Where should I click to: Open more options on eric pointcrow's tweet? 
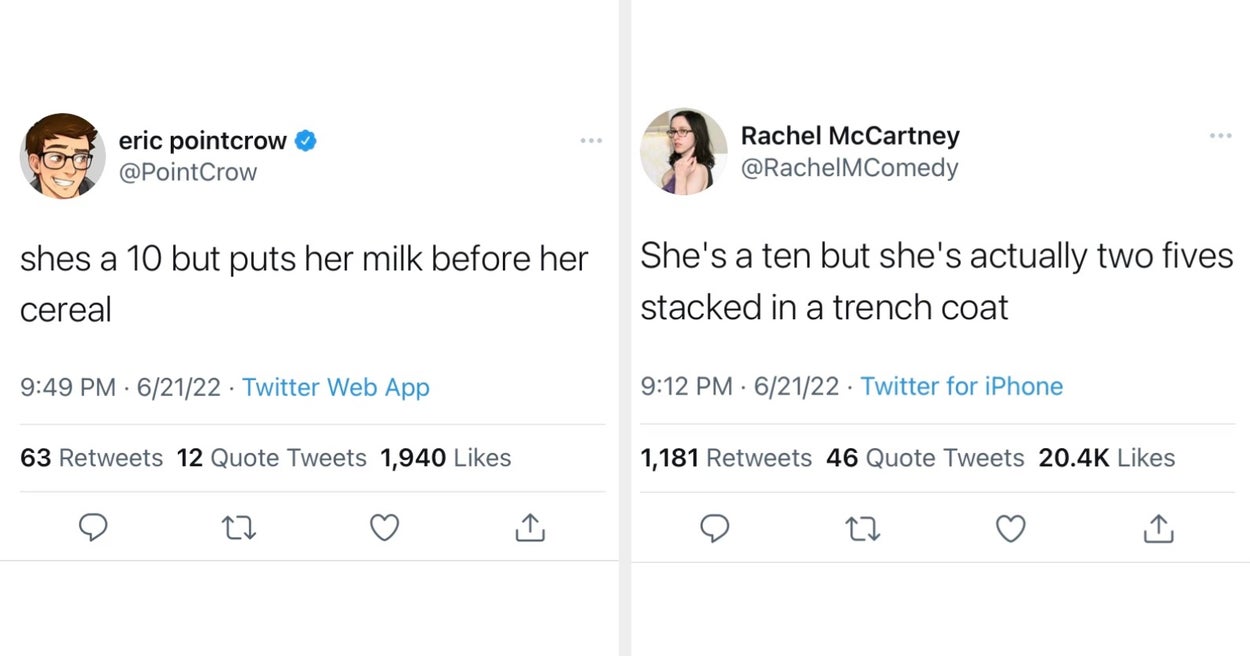tap(592, 141)
